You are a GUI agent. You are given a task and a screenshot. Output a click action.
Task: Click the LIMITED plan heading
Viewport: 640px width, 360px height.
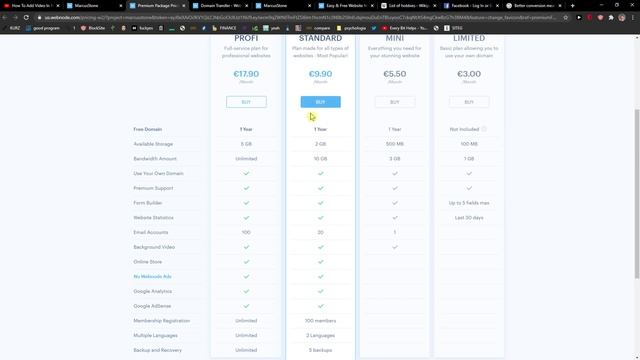click(469, 38)
